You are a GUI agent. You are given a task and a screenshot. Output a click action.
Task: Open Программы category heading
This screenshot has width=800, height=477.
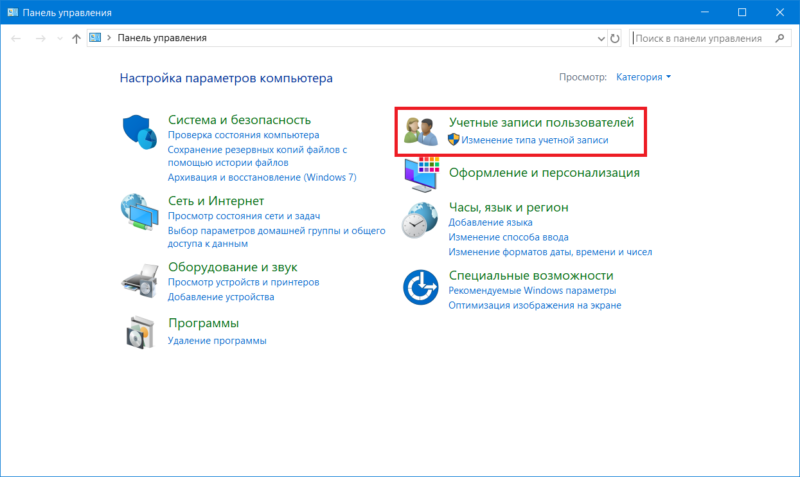pos(204,323)
